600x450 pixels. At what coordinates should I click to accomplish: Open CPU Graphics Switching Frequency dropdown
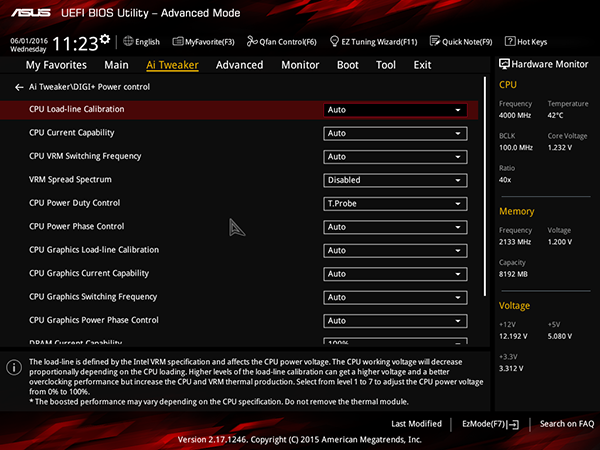395,298
